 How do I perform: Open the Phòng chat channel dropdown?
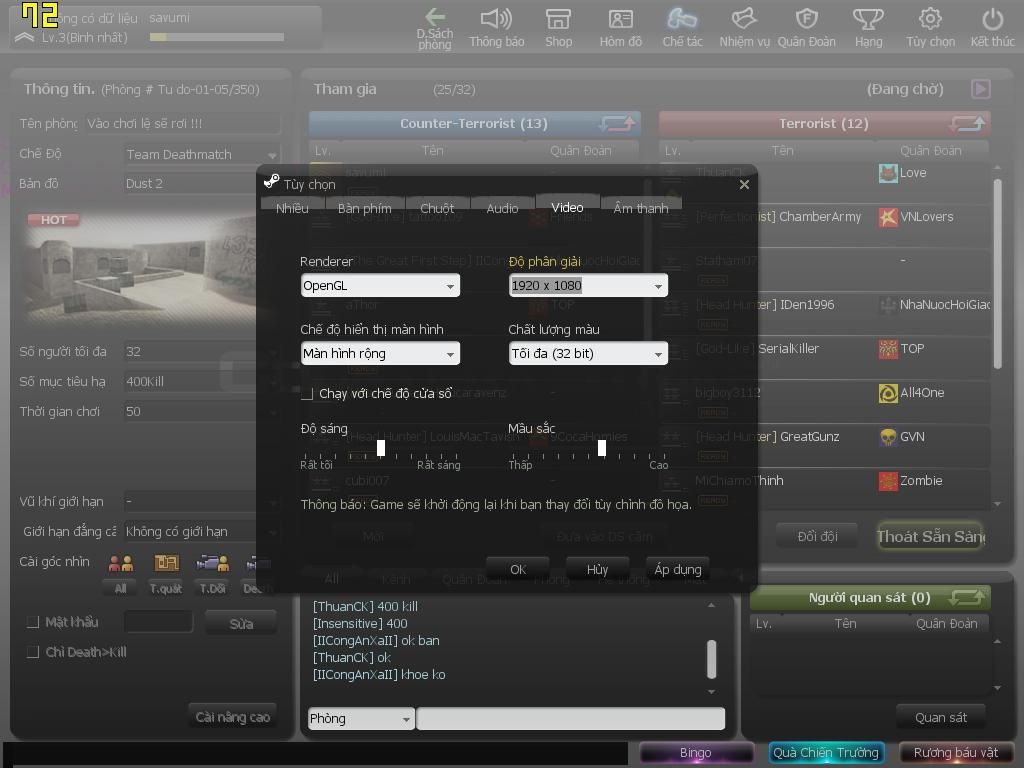pos(361,718)
